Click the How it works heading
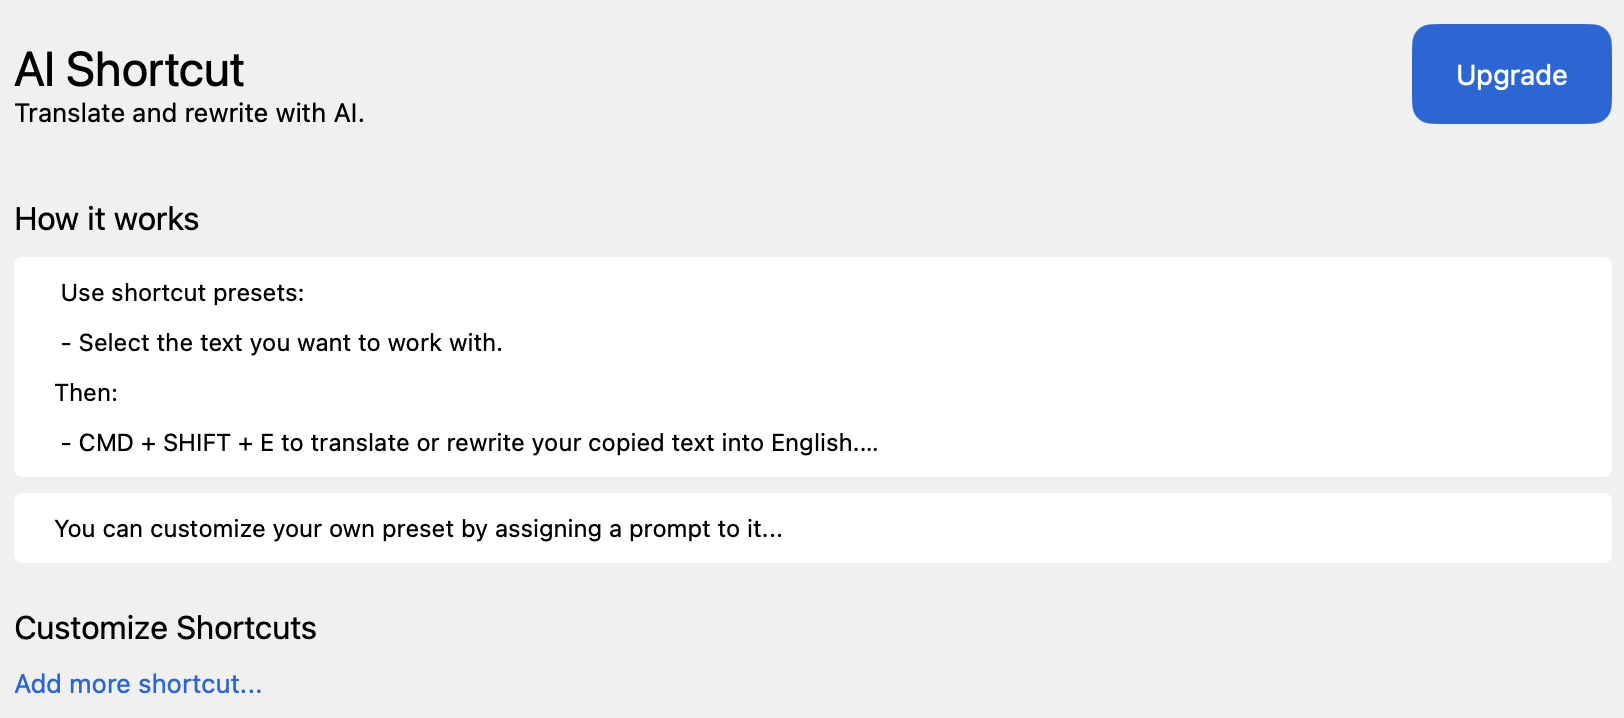 pos(107,219)
